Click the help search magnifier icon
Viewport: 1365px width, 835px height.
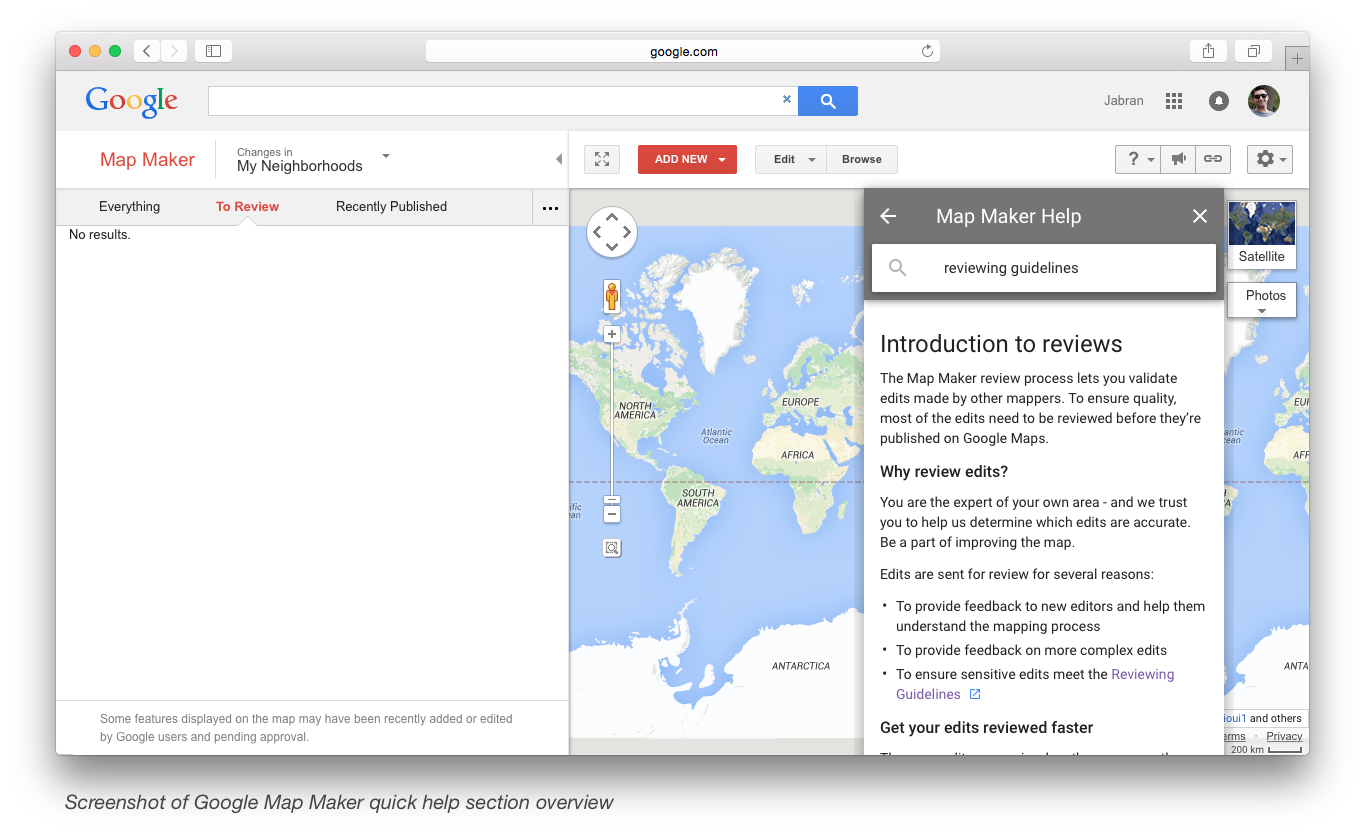[x=898, y=268]
